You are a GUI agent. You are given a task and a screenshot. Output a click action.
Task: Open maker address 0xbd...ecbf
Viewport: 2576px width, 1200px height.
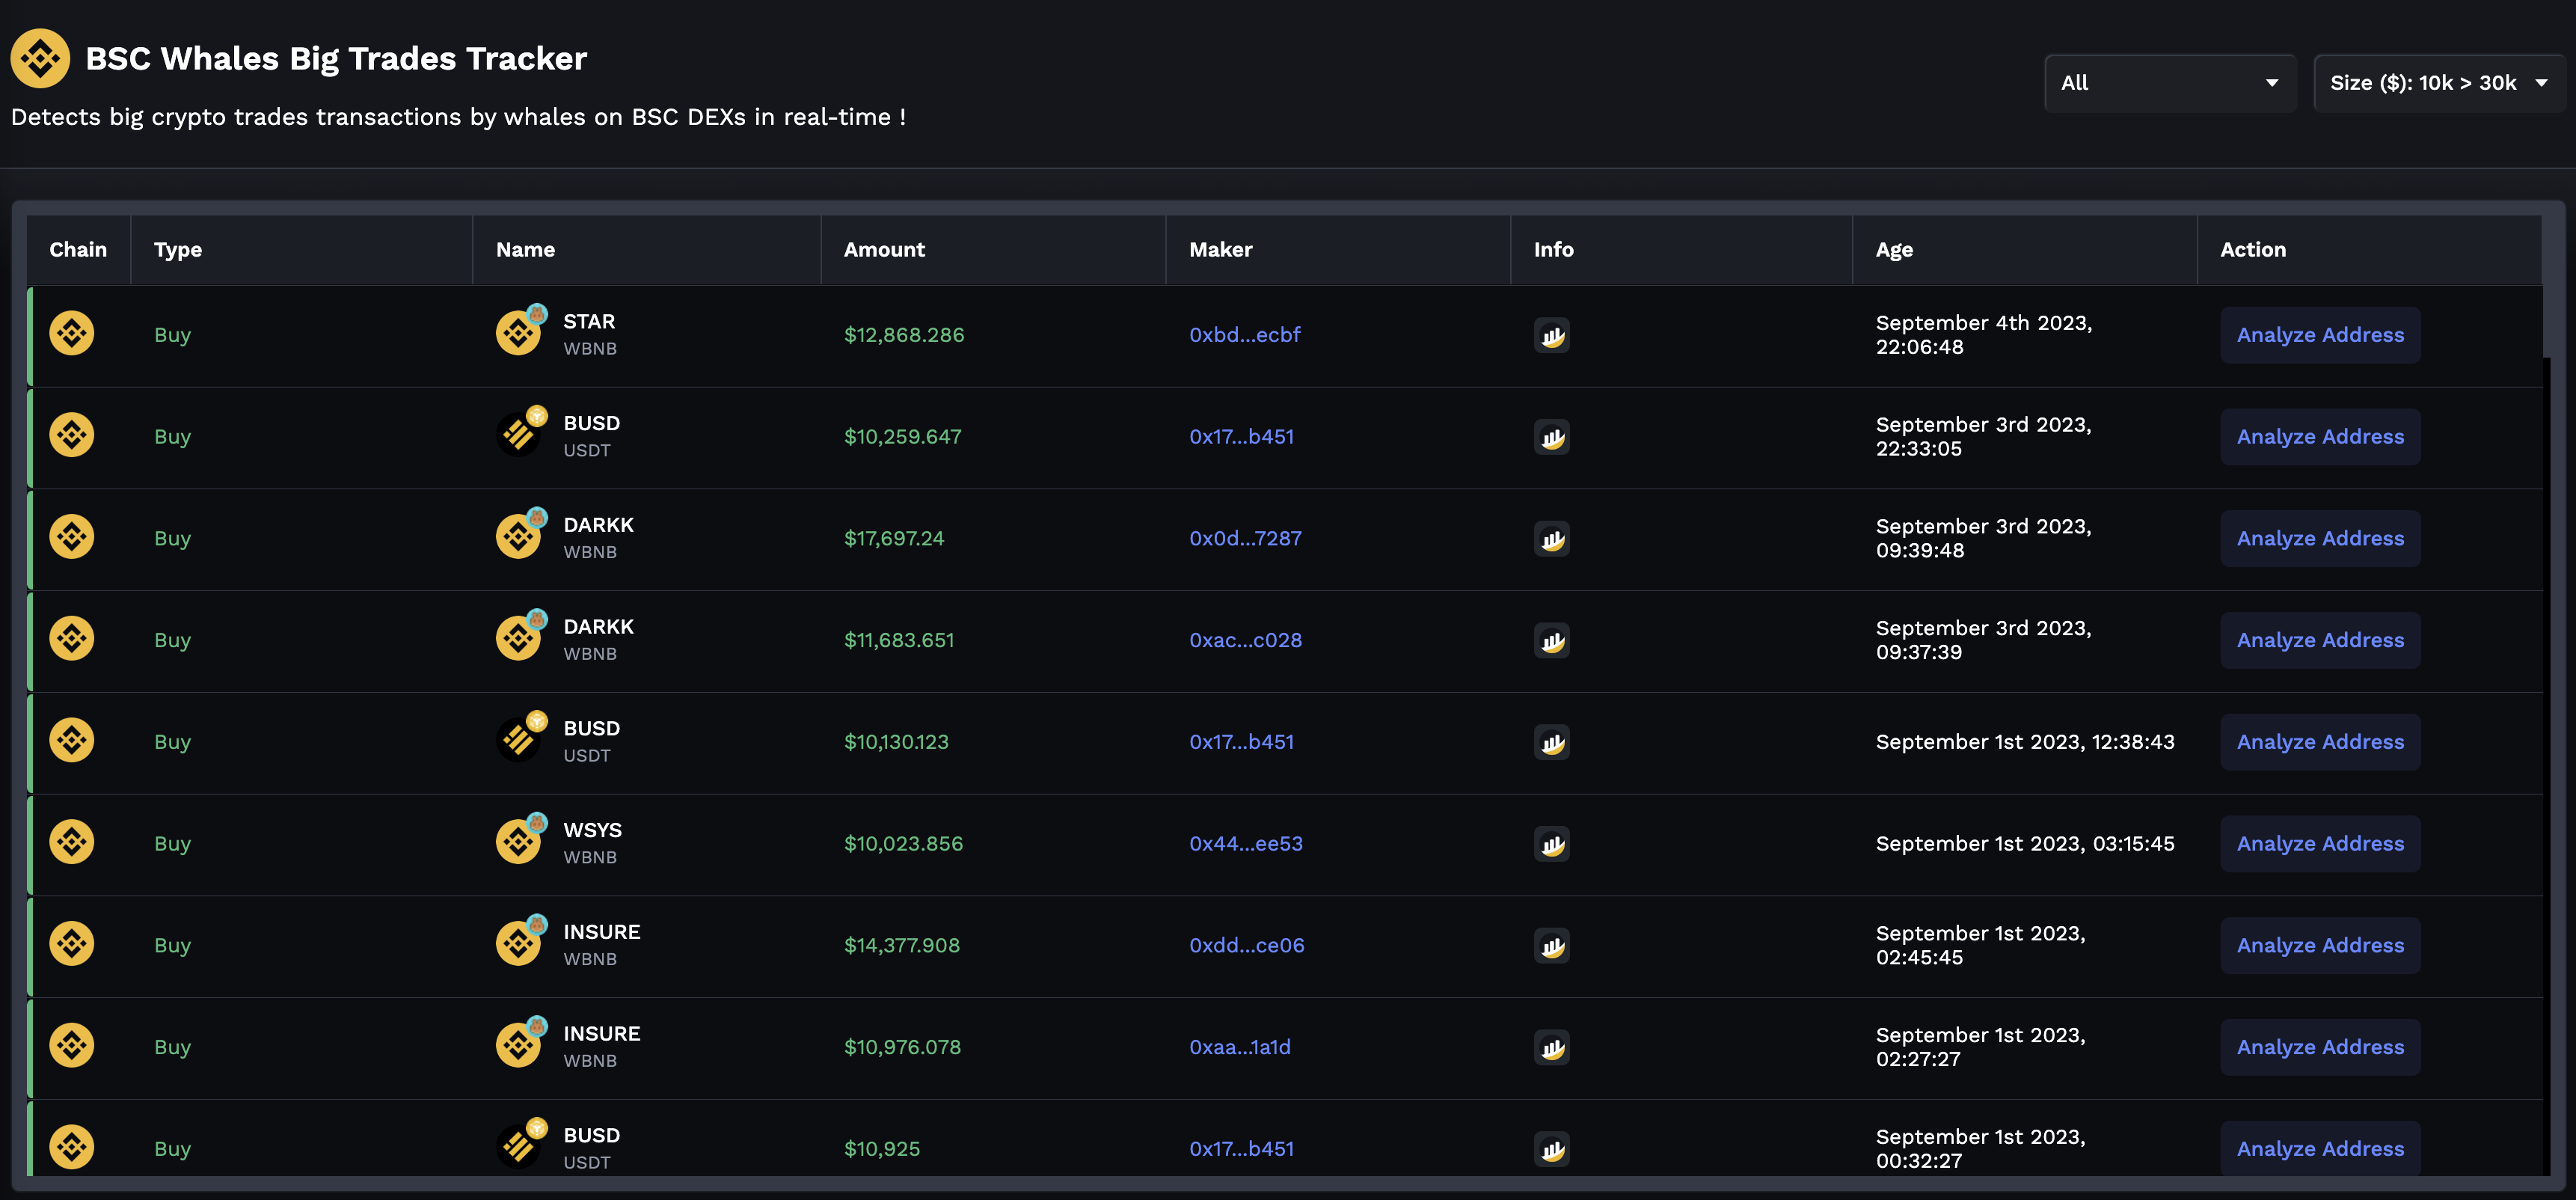pos(1244,335)
